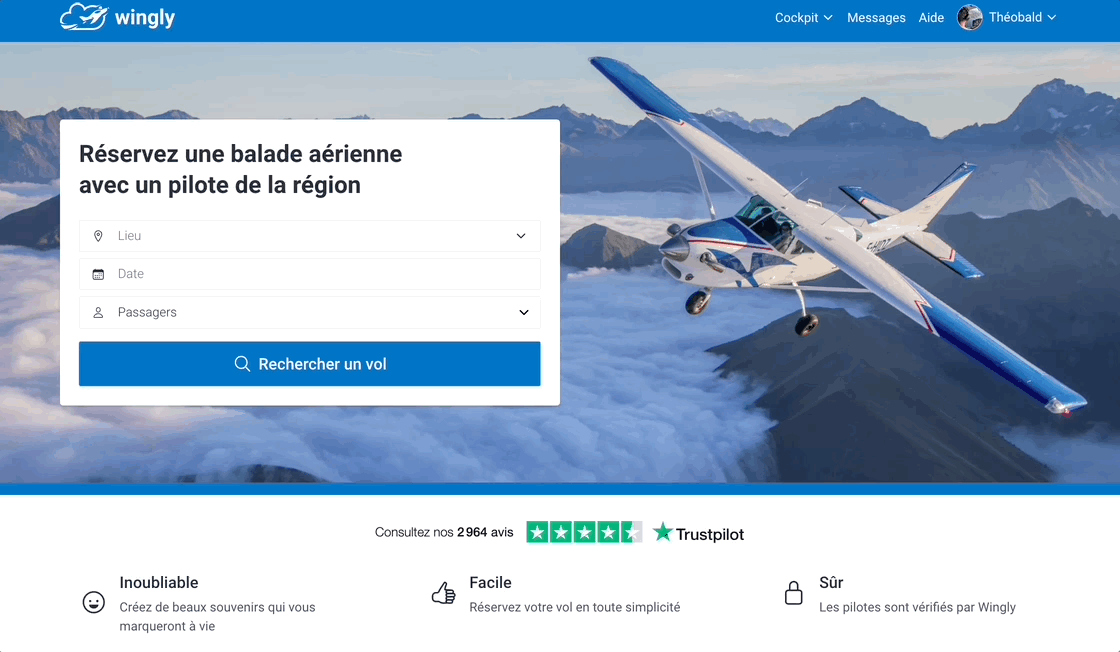Open Messages in the top navigation
The height and width of the screenshot is (652, 1120).
pos(876,17)
